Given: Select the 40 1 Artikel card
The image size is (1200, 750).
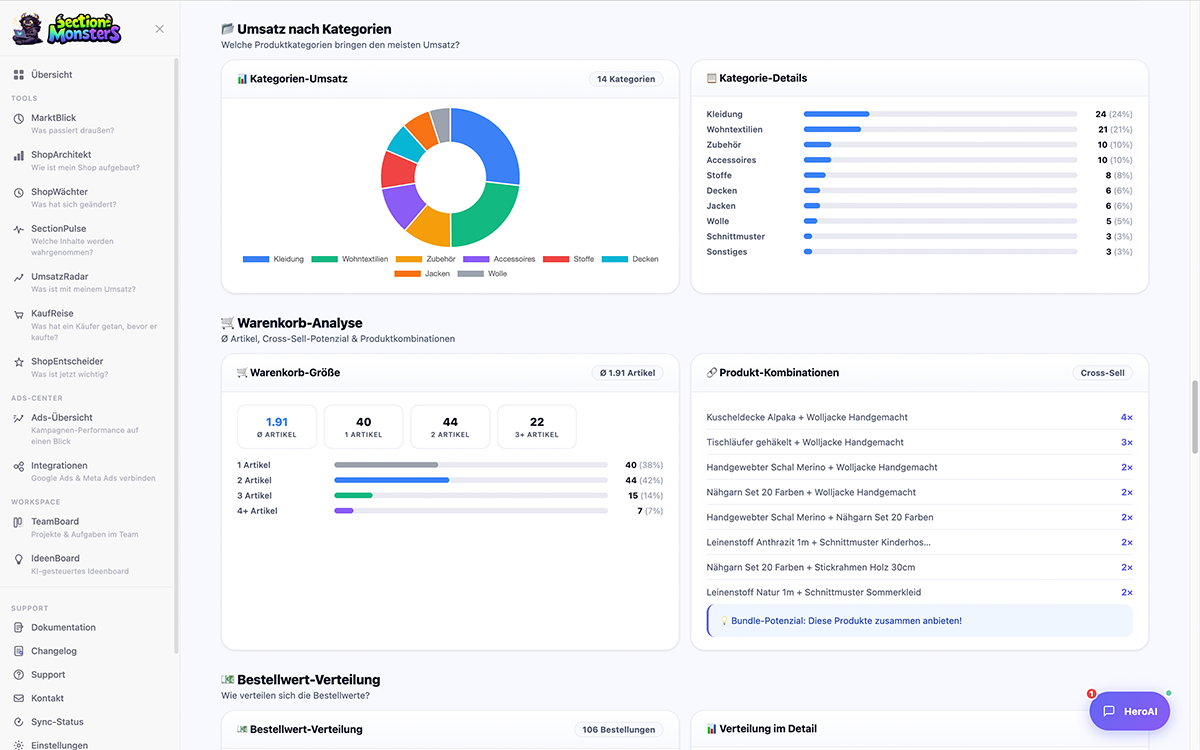Looking at the screenshot, I should 364,427.
